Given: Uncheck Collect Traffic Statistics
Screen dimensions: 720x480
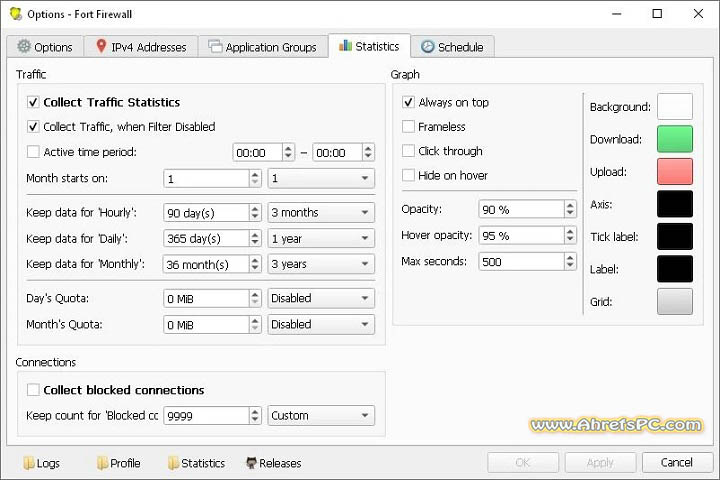Looking at the screenshot, I should click(33, 102).
